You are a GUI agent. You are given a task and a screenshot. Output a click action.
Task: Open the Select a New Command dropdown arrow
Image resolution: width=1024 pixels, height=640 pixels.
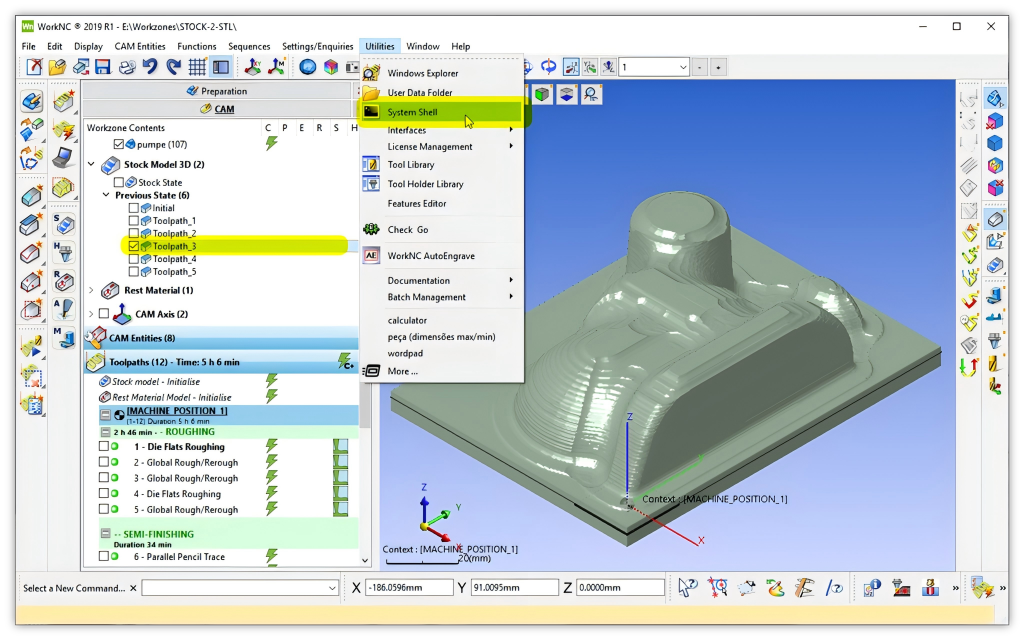pyautogui.click(x=332, y=588)
